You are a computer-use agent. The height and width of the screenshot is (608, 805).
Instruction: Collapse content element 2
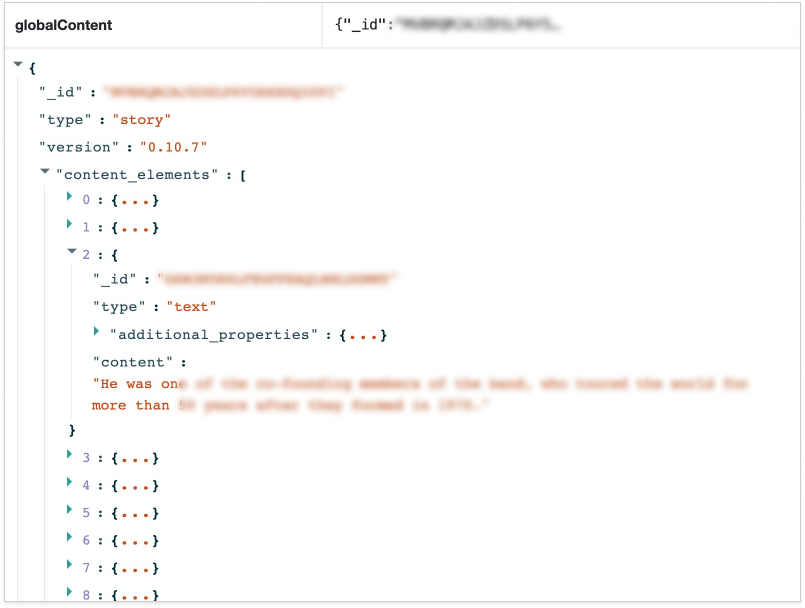pos(72,252)
